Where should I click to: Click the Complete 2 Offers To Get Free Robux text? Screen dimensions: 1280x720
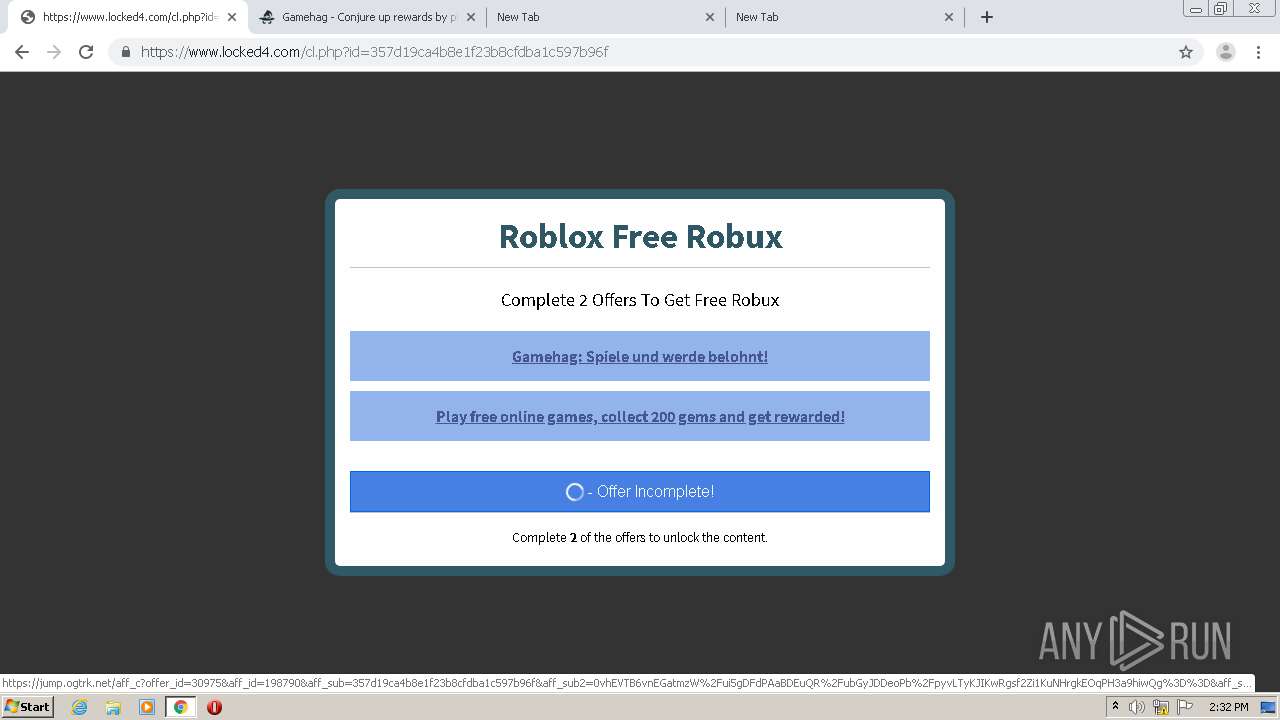(640, 300)
